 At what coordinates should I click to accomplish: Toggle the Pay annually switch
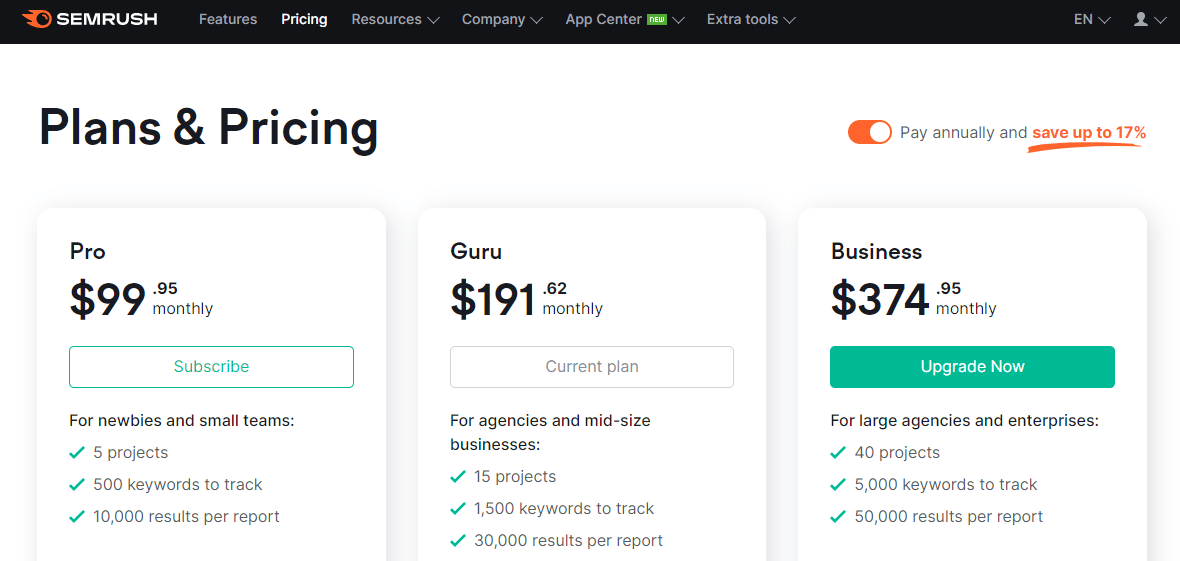pyautogui.click(x=869, y=133)
